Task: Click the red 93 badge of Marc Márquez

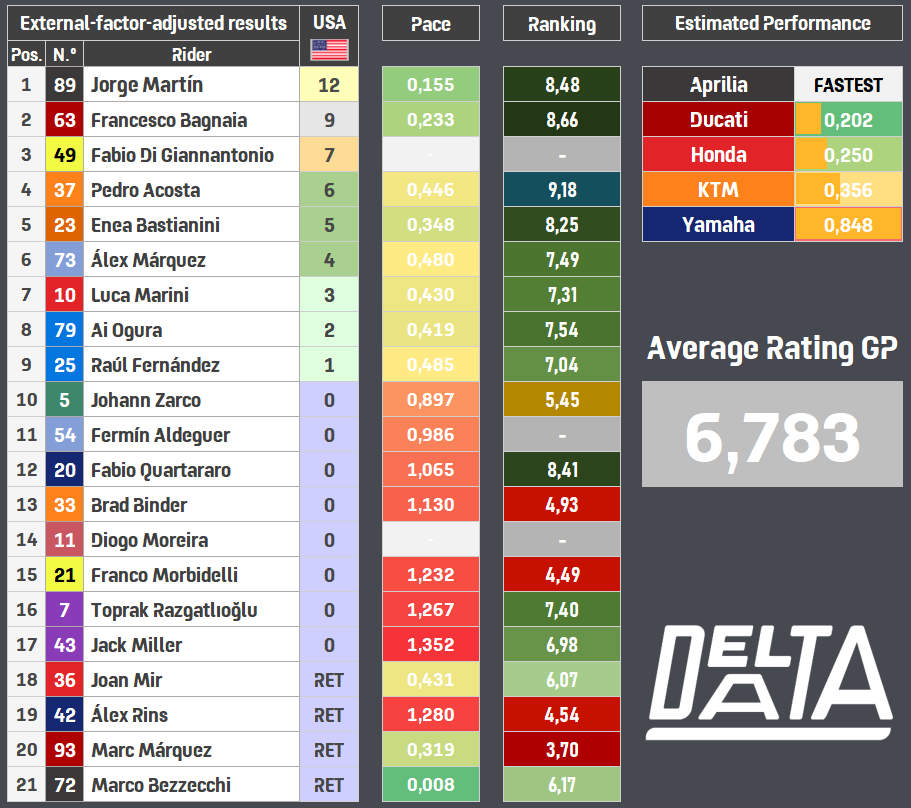Action: [63, 750]
